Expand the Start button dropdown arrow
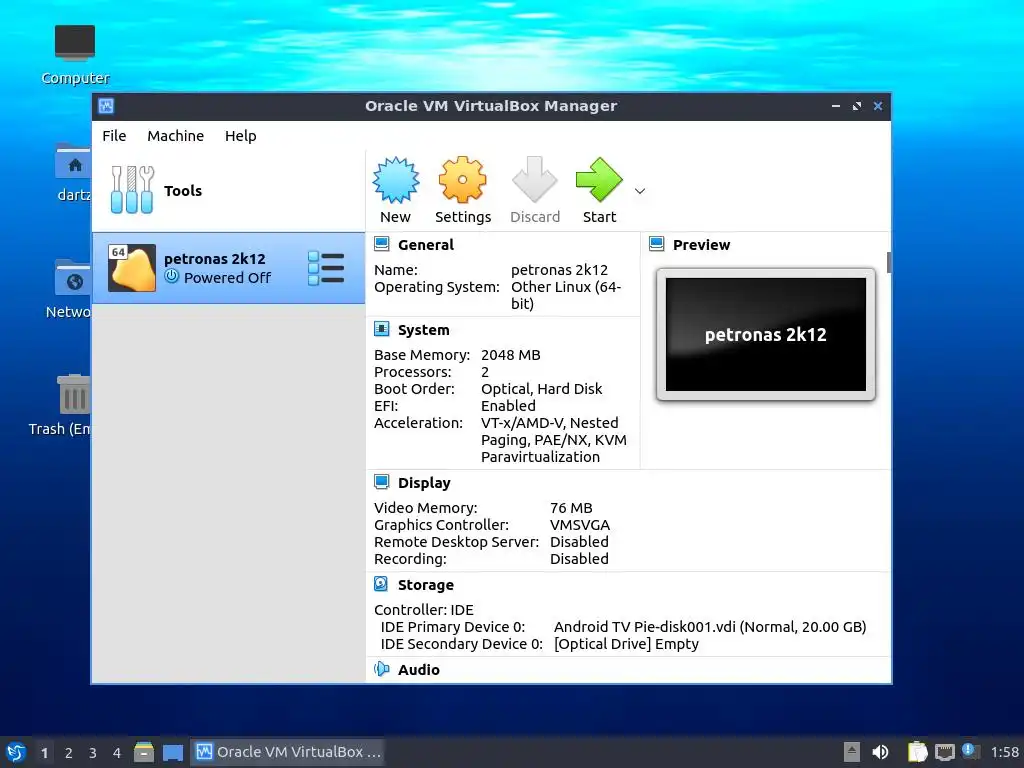 click(640, 191)
